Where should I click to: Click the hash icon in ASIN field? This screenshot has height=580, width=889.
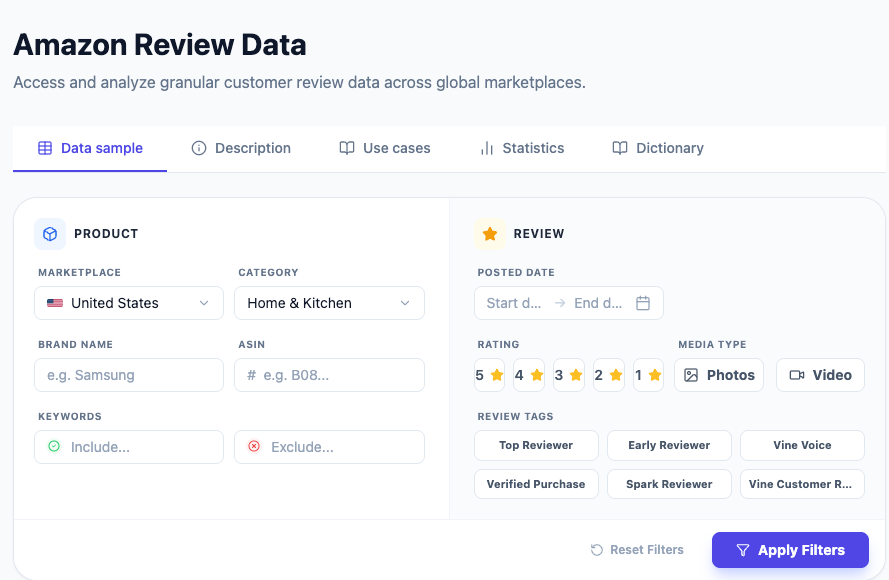coord(252,375)
